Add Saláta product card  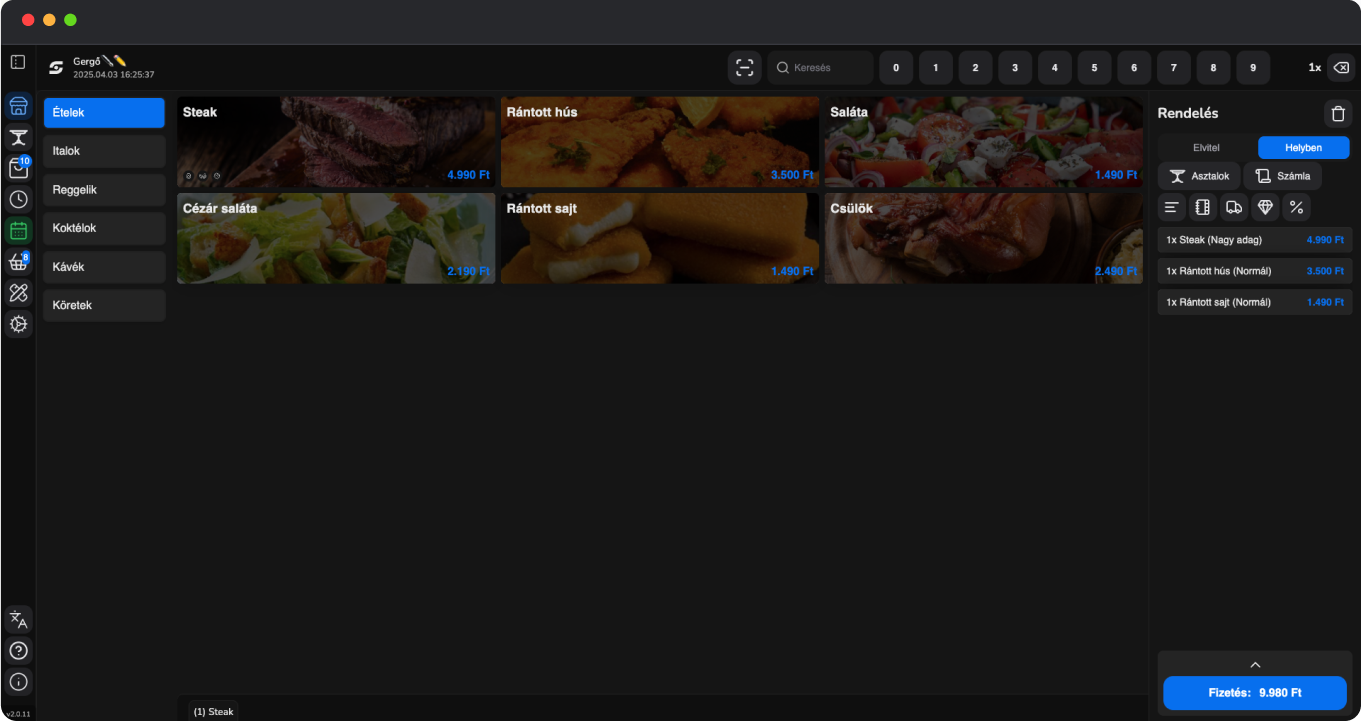(984, 142)
